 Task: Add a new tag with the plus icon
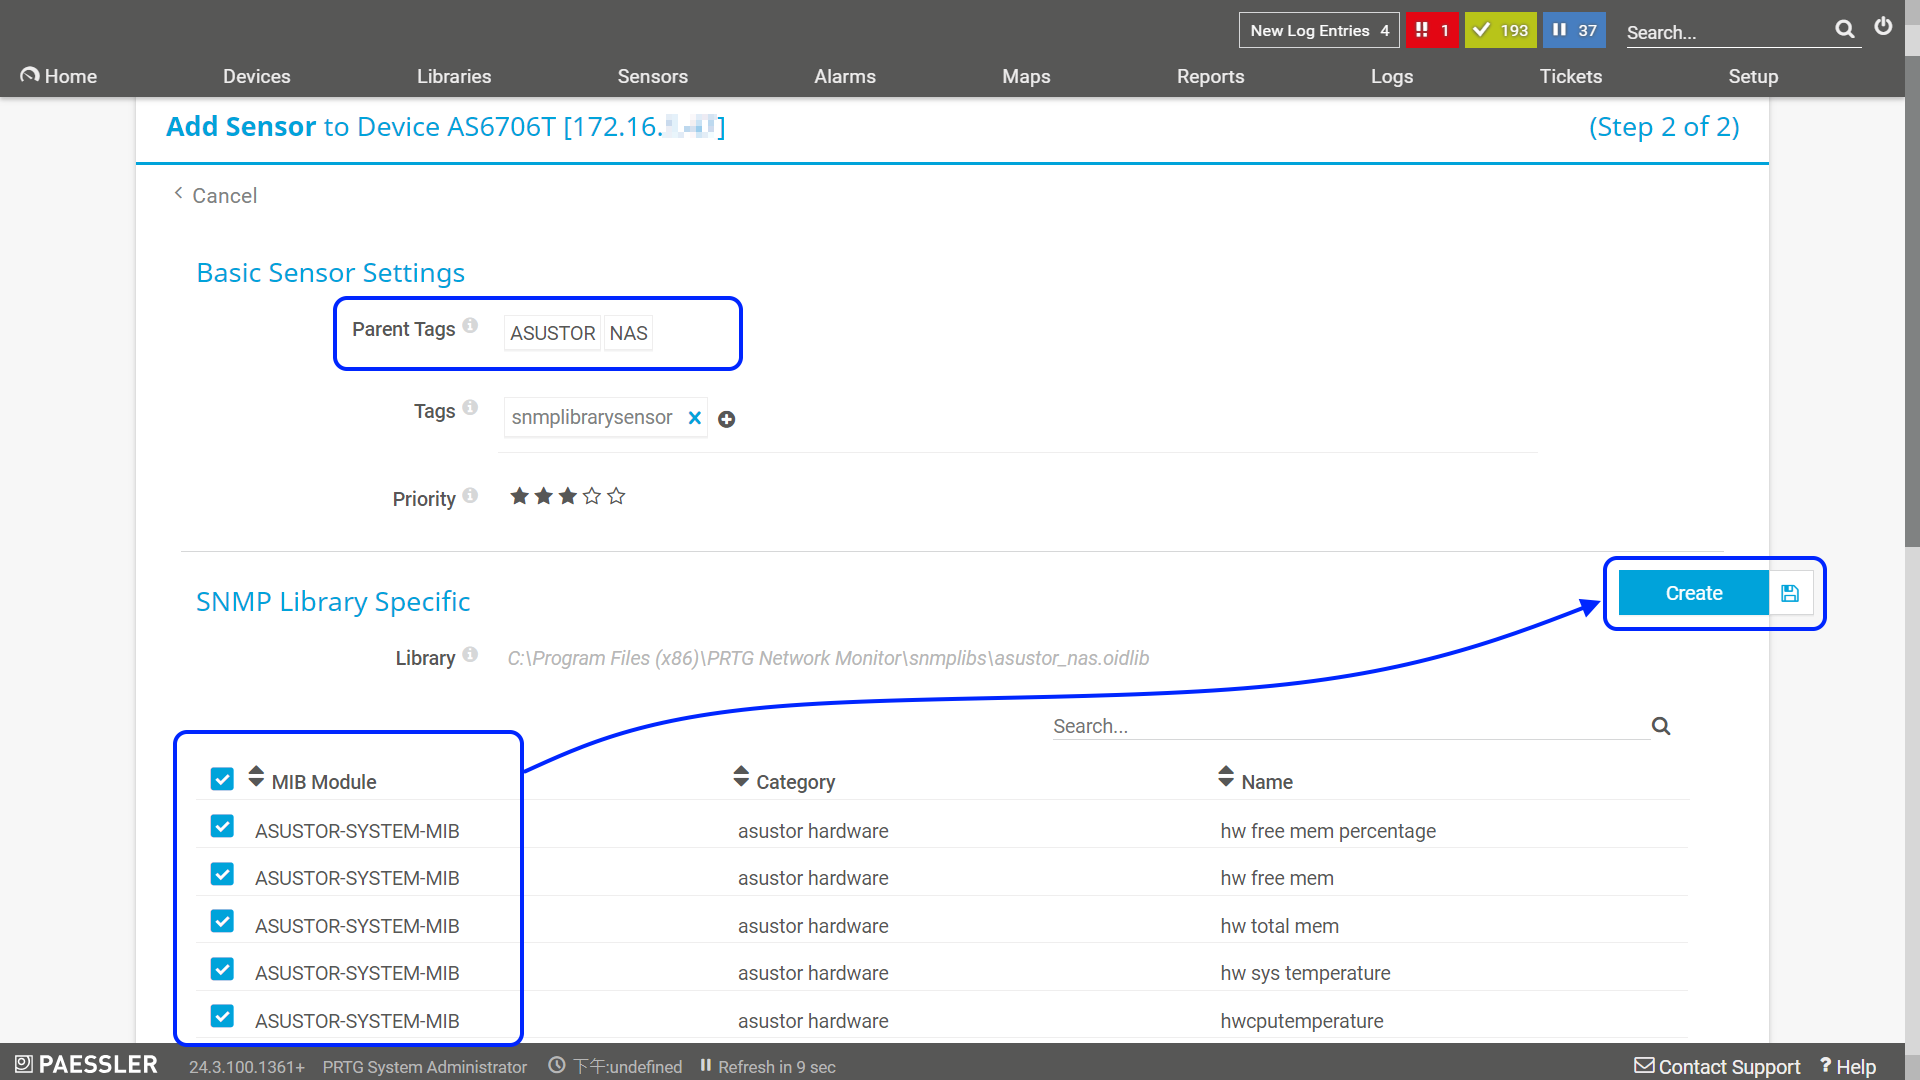click(x=727, y=420)
